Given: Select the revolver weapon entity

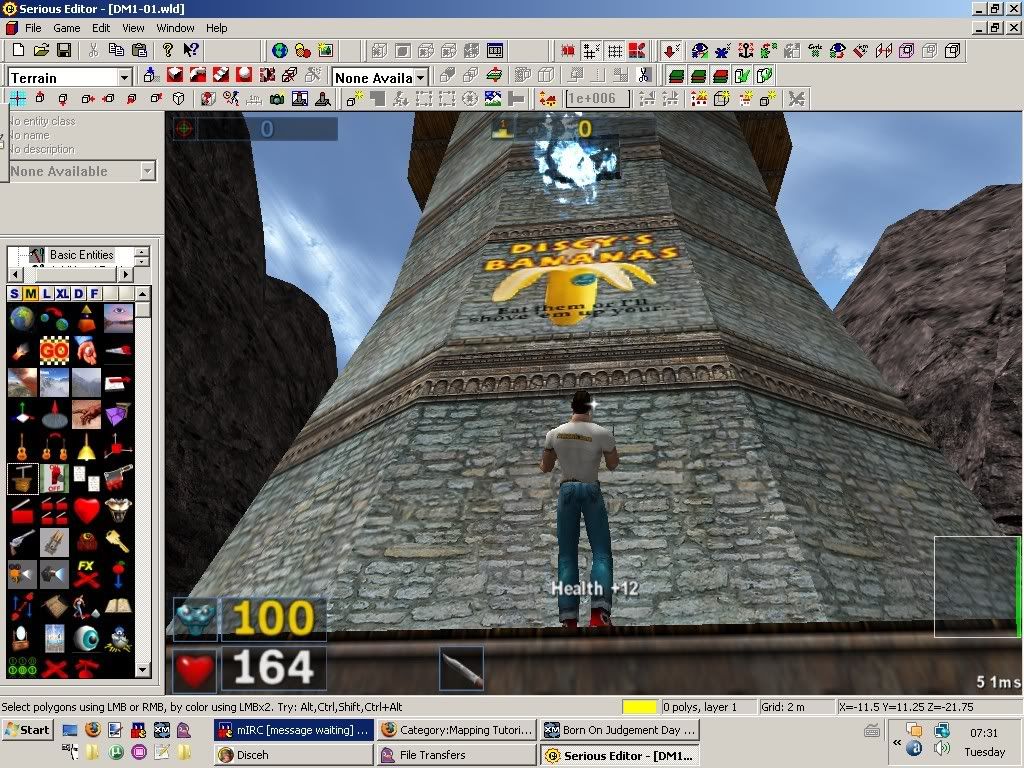Looking at the screenshot, I should pyautogui.click(x=22, y=543).
